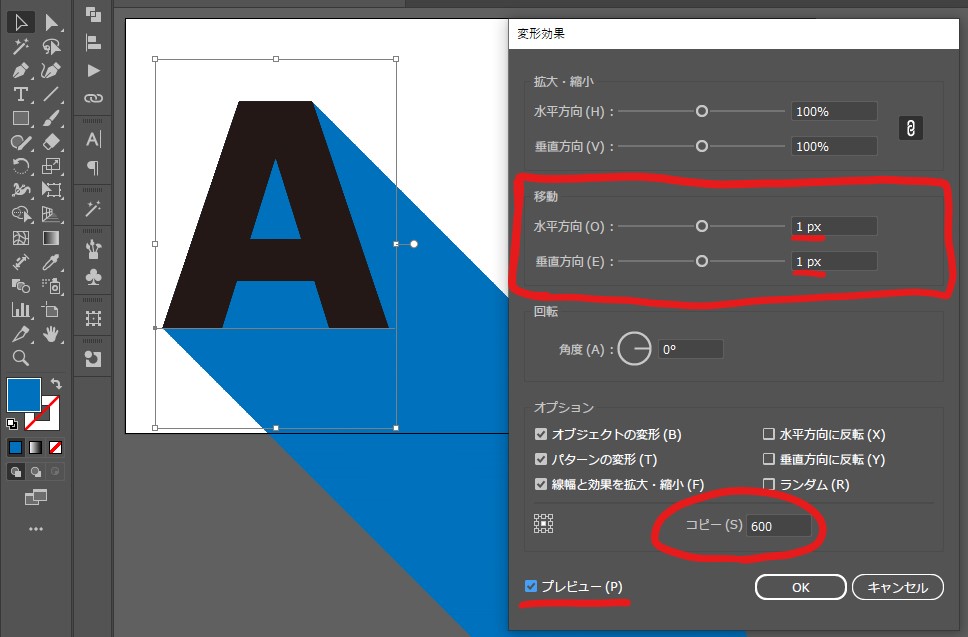Screen dimensions: 968x637
Task: Select the Selection tool (black arrow)
Action: pos(20,22)
